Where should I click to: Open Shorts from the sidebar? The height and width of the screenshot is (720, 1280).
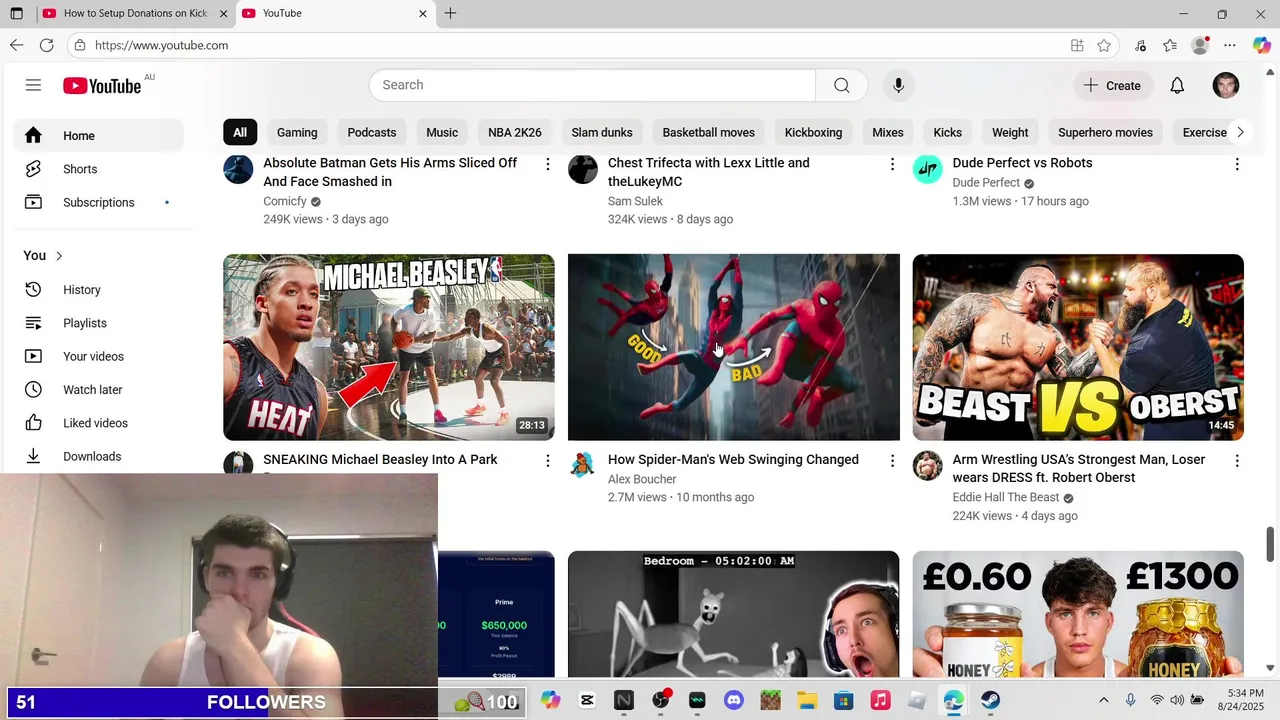click(98, 169)
